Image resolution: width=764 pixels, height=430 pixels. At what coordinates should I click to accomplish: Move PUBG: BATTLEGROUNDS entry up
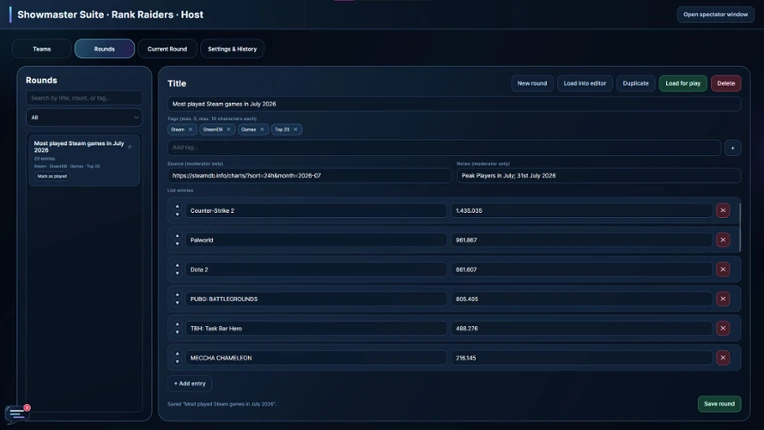pos(177,295)
